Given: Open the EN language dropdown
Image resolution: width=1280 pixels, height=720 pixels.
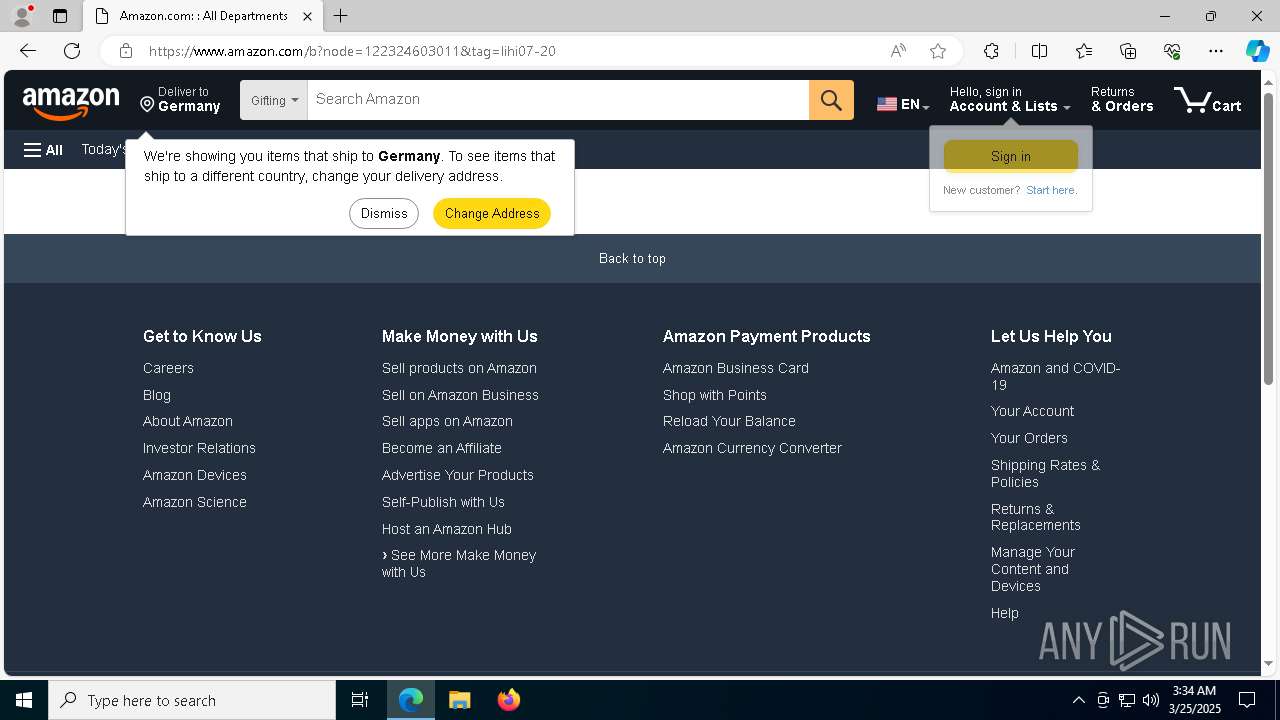Looking at the screenshot, I should pyautogui.click(x=903, y=104).
